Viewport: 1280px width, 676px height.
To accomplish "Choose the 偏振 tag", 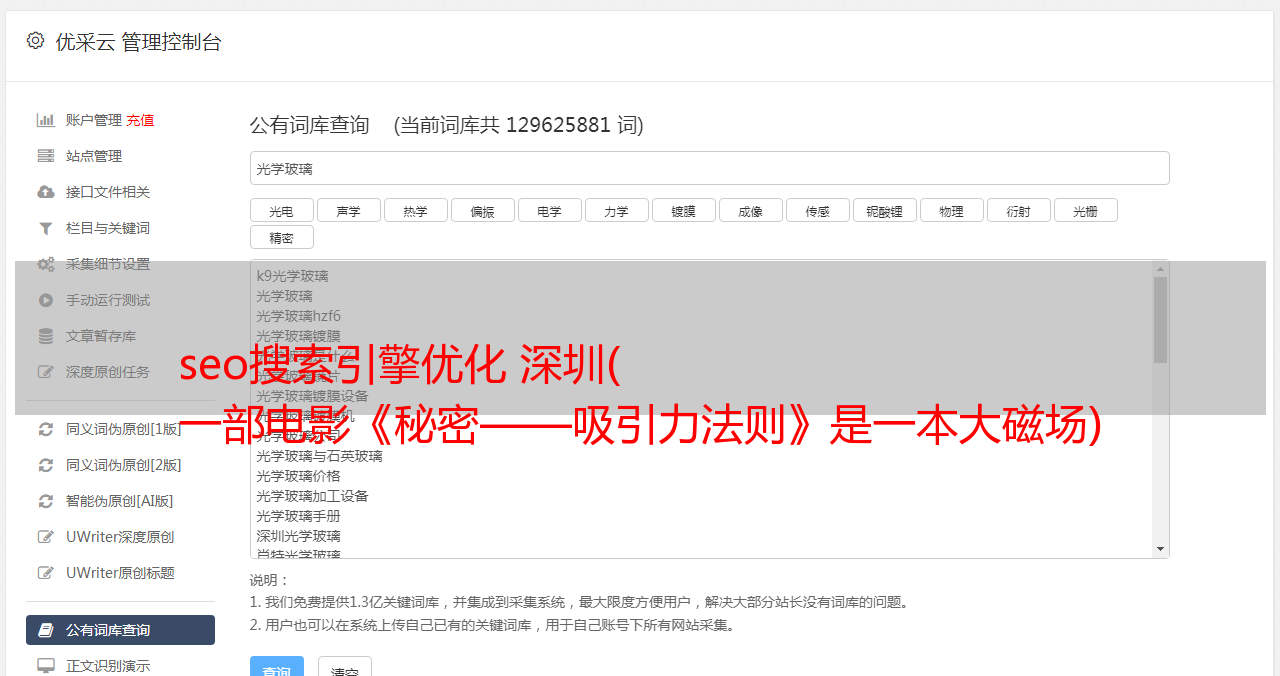I will [x=482, y=210].
